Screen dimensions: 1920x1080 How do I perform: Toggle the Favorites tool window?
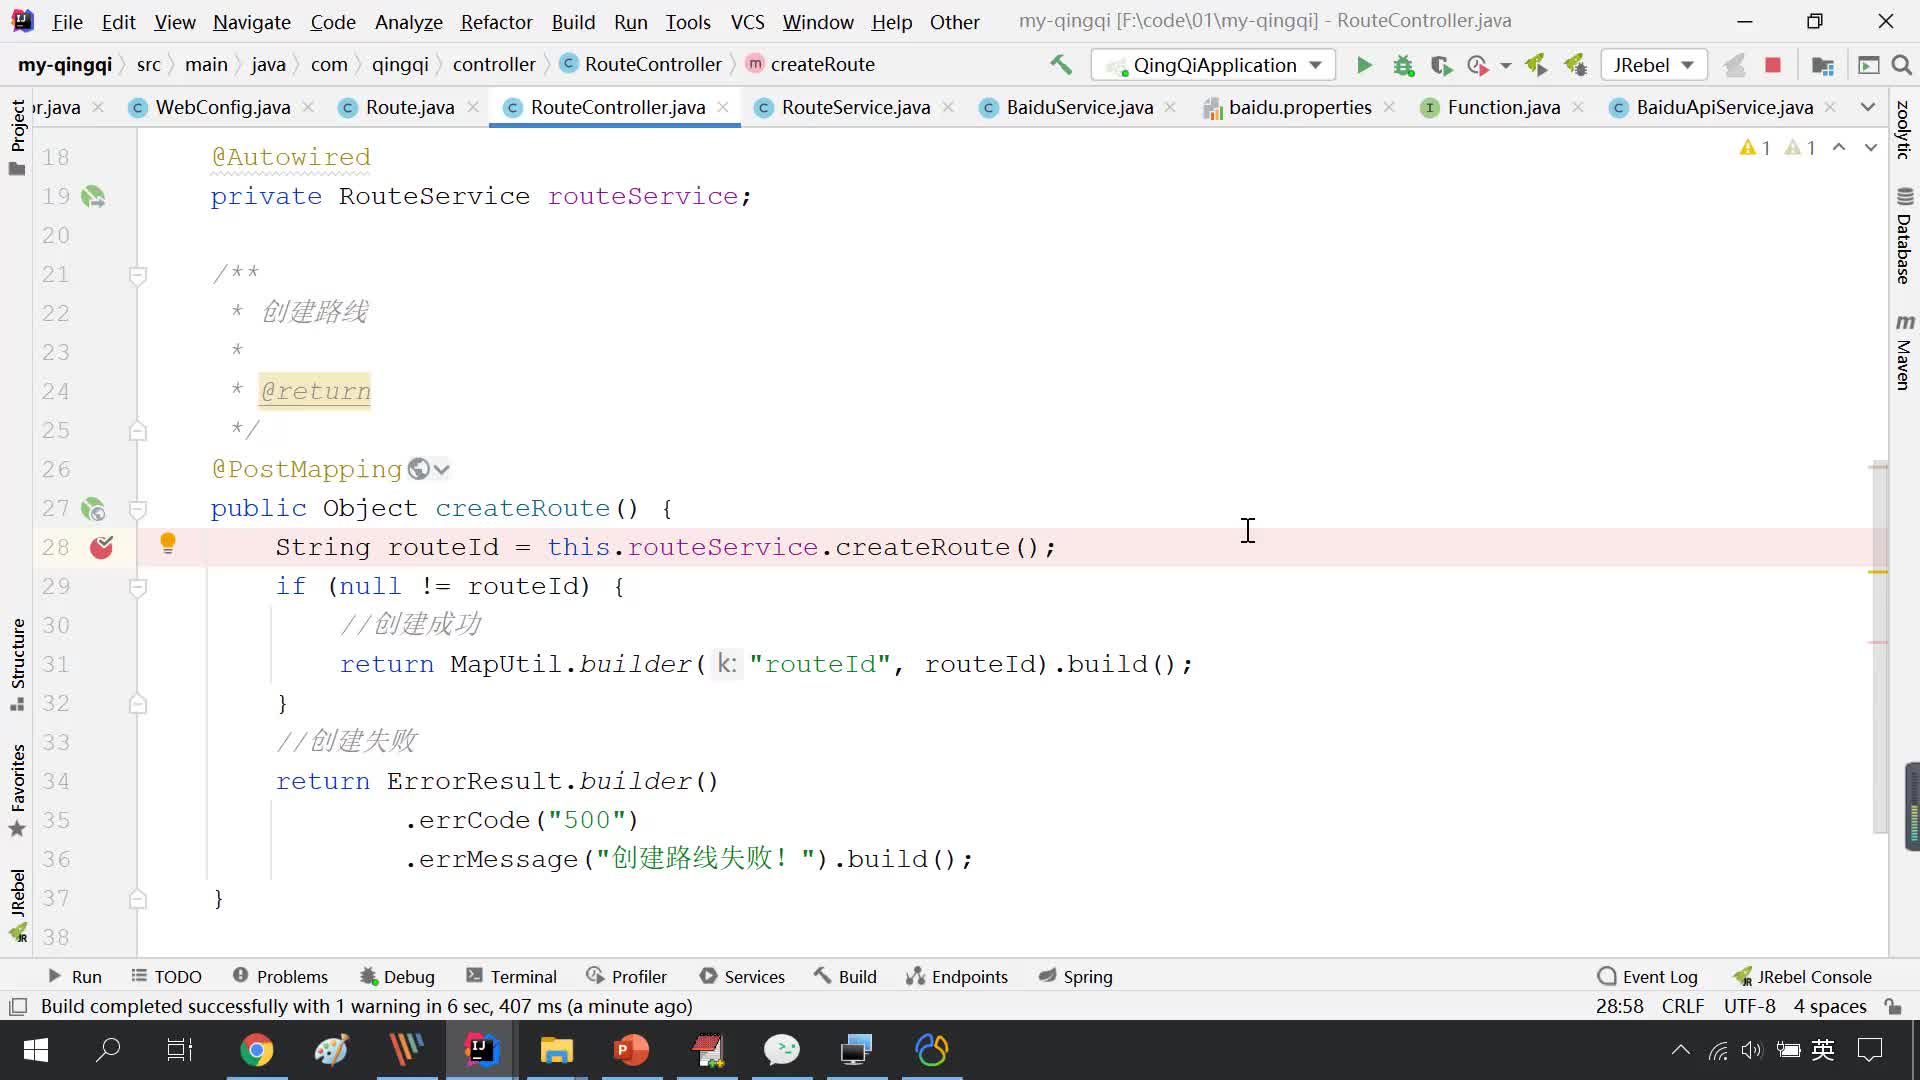click(x=17, y=790)
